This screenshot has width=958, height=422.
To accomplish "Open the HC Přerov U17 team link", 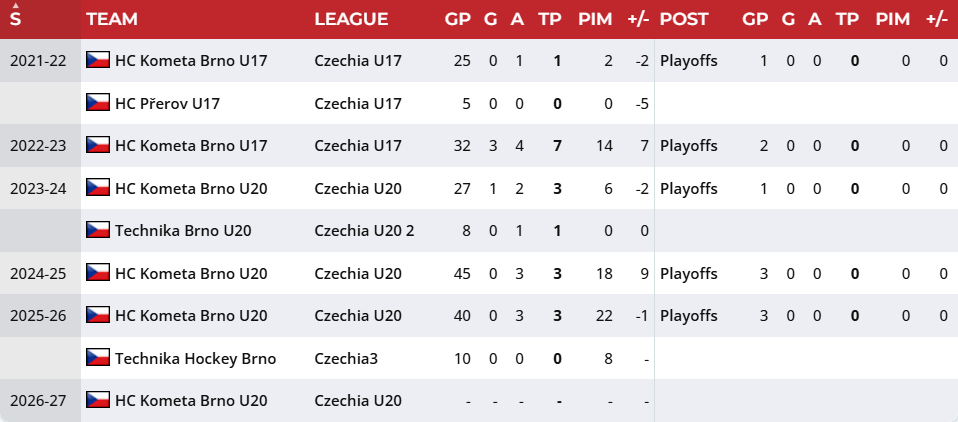I will pos(167,103).
